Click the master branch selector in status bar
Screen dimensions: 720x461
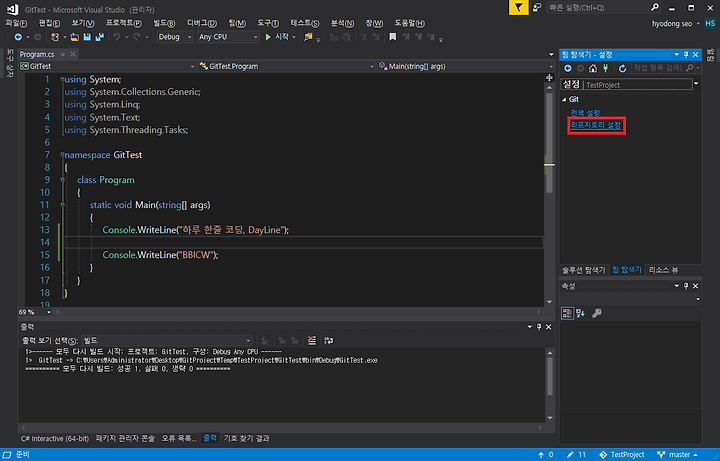pos(677,455)
